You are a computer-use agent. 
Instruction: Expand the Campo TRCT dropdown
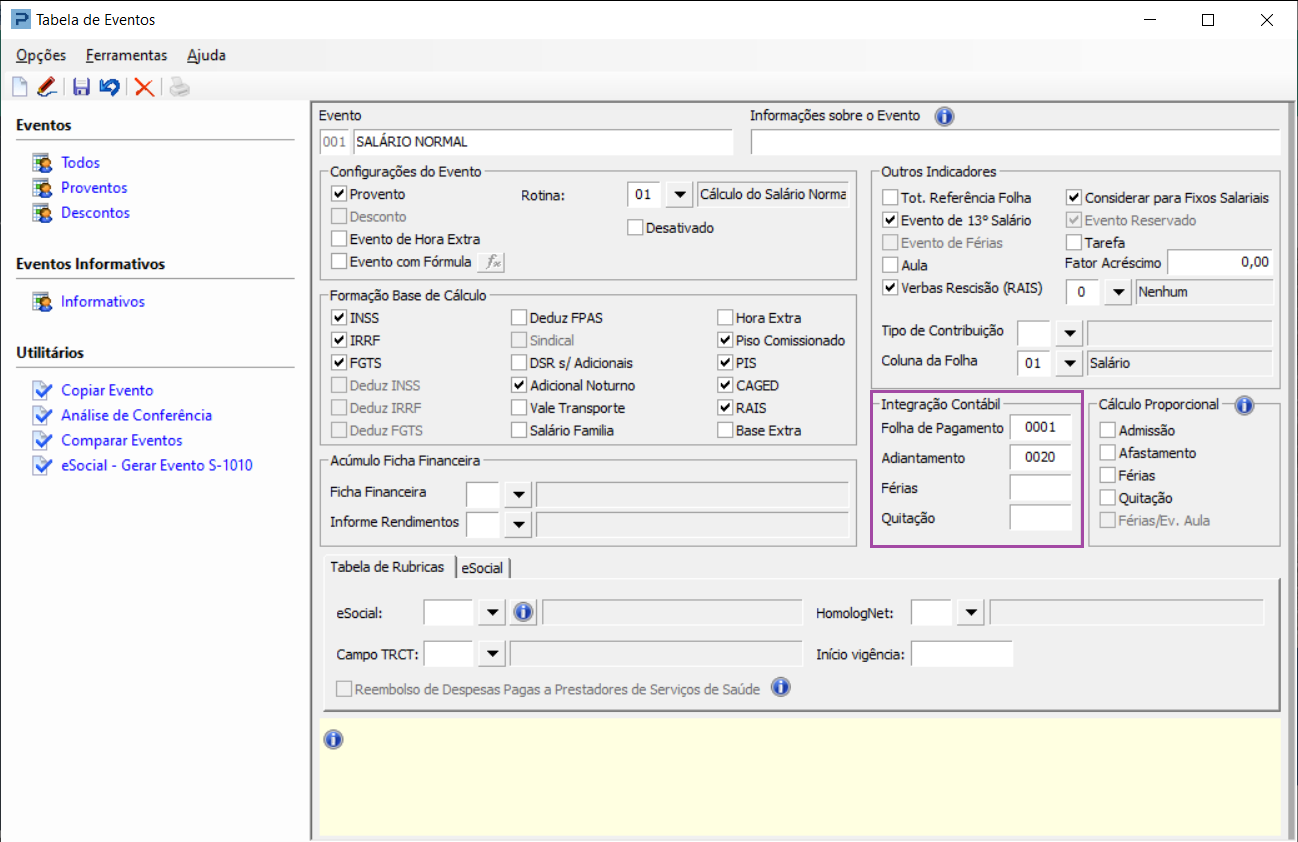[492, 654]
